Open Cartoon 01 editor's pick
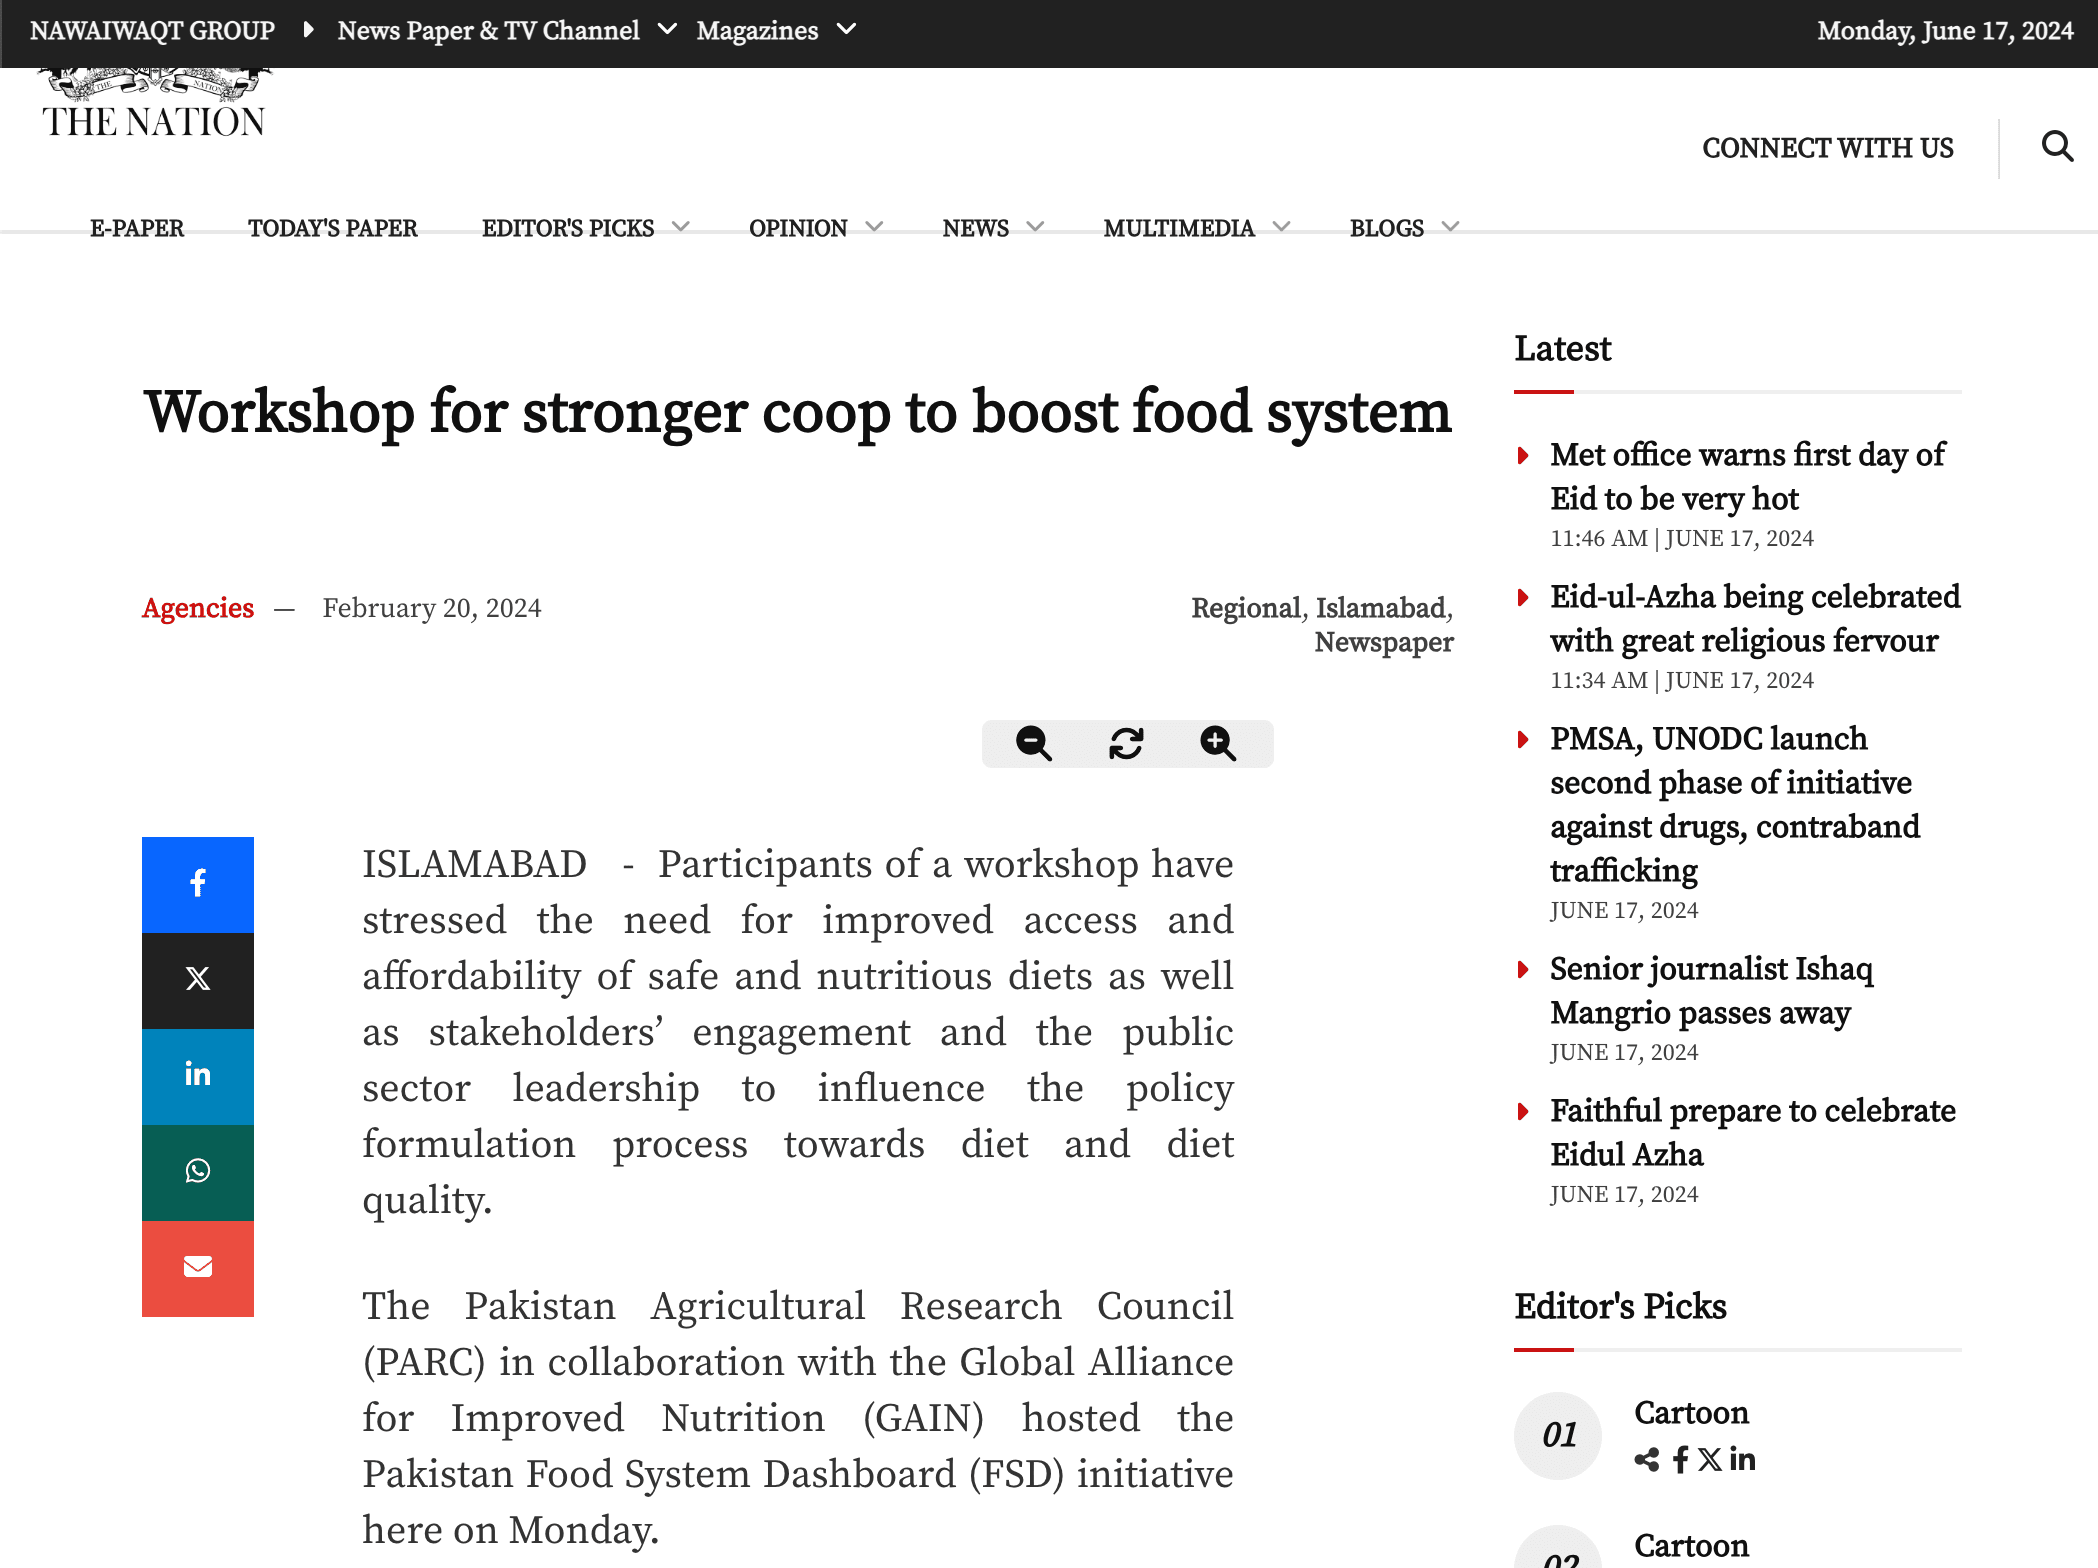Screen dimensions: 2098x1568 coord(1691,1412)
